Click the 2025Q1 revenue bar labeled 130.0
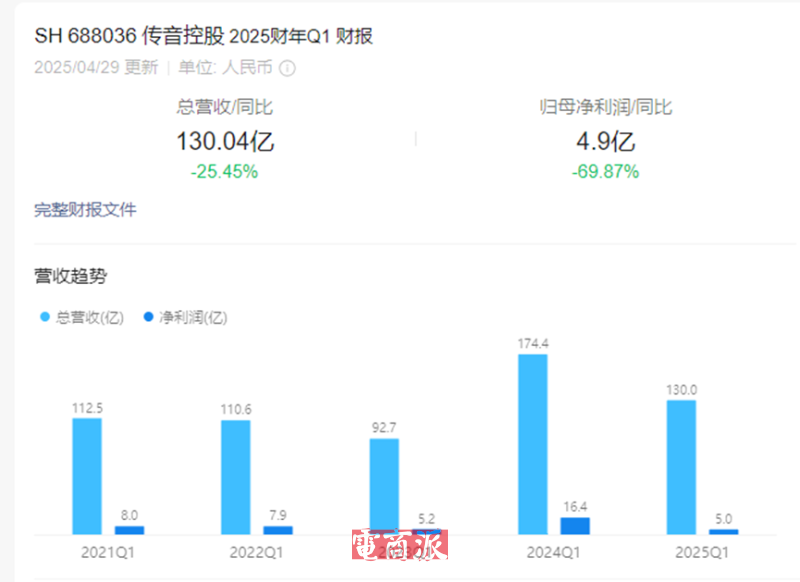 pos(681,467)
